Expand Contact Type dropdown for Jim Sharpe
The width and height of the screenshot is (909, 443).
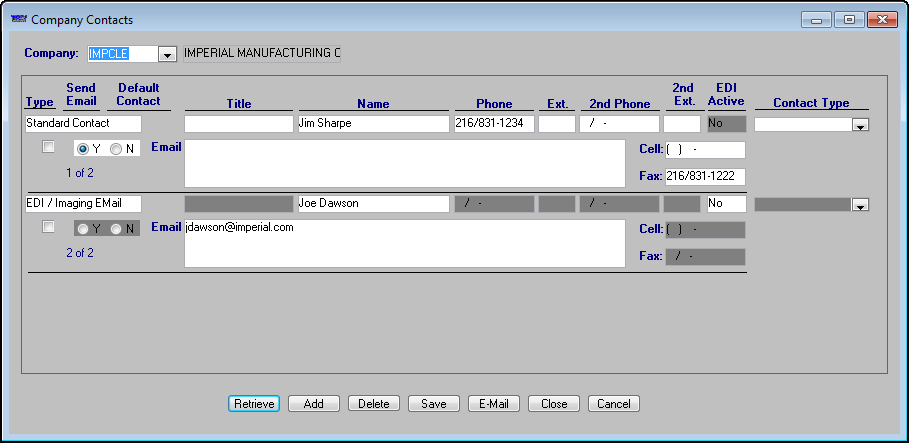859,125
